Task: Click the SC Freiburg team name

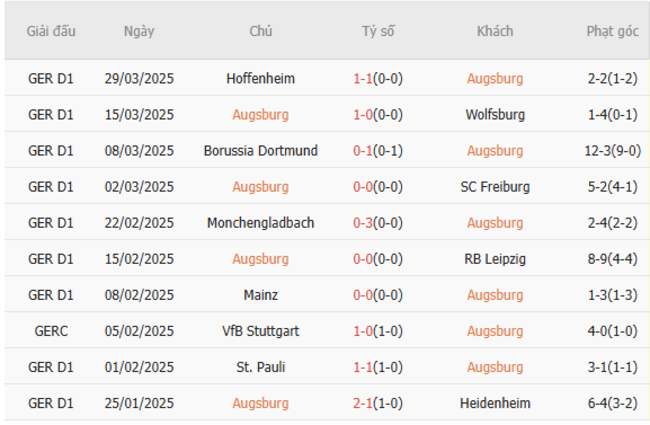Action: coord(494,186)
